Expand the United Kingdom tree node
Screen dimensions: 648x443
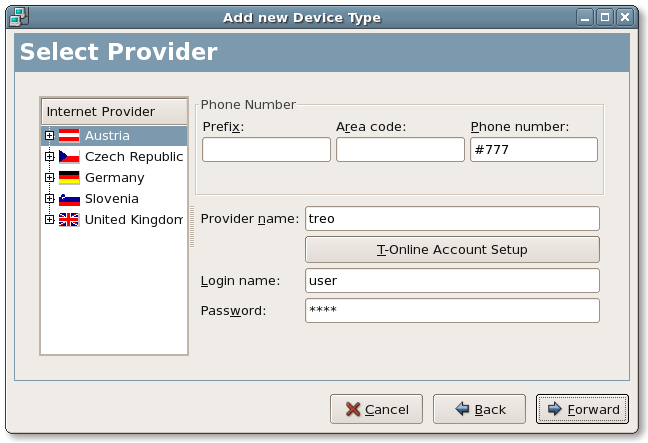[50, 219]
